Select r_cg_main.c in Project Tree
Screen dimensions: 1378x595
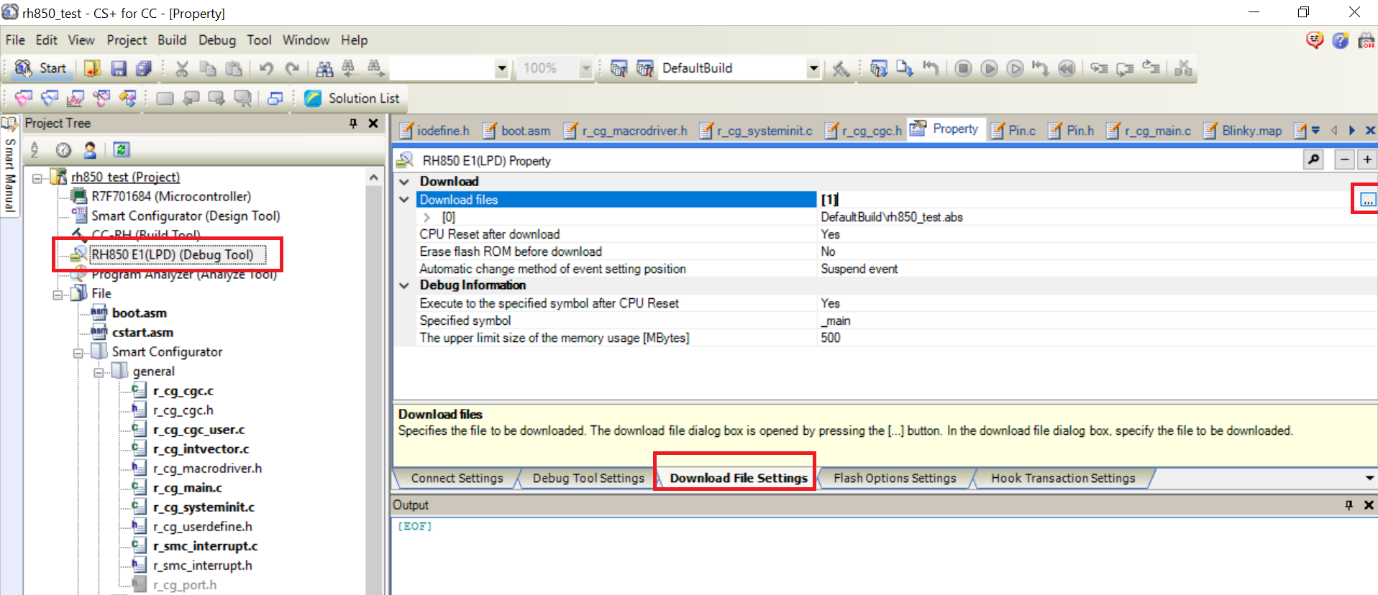(187, 488)
